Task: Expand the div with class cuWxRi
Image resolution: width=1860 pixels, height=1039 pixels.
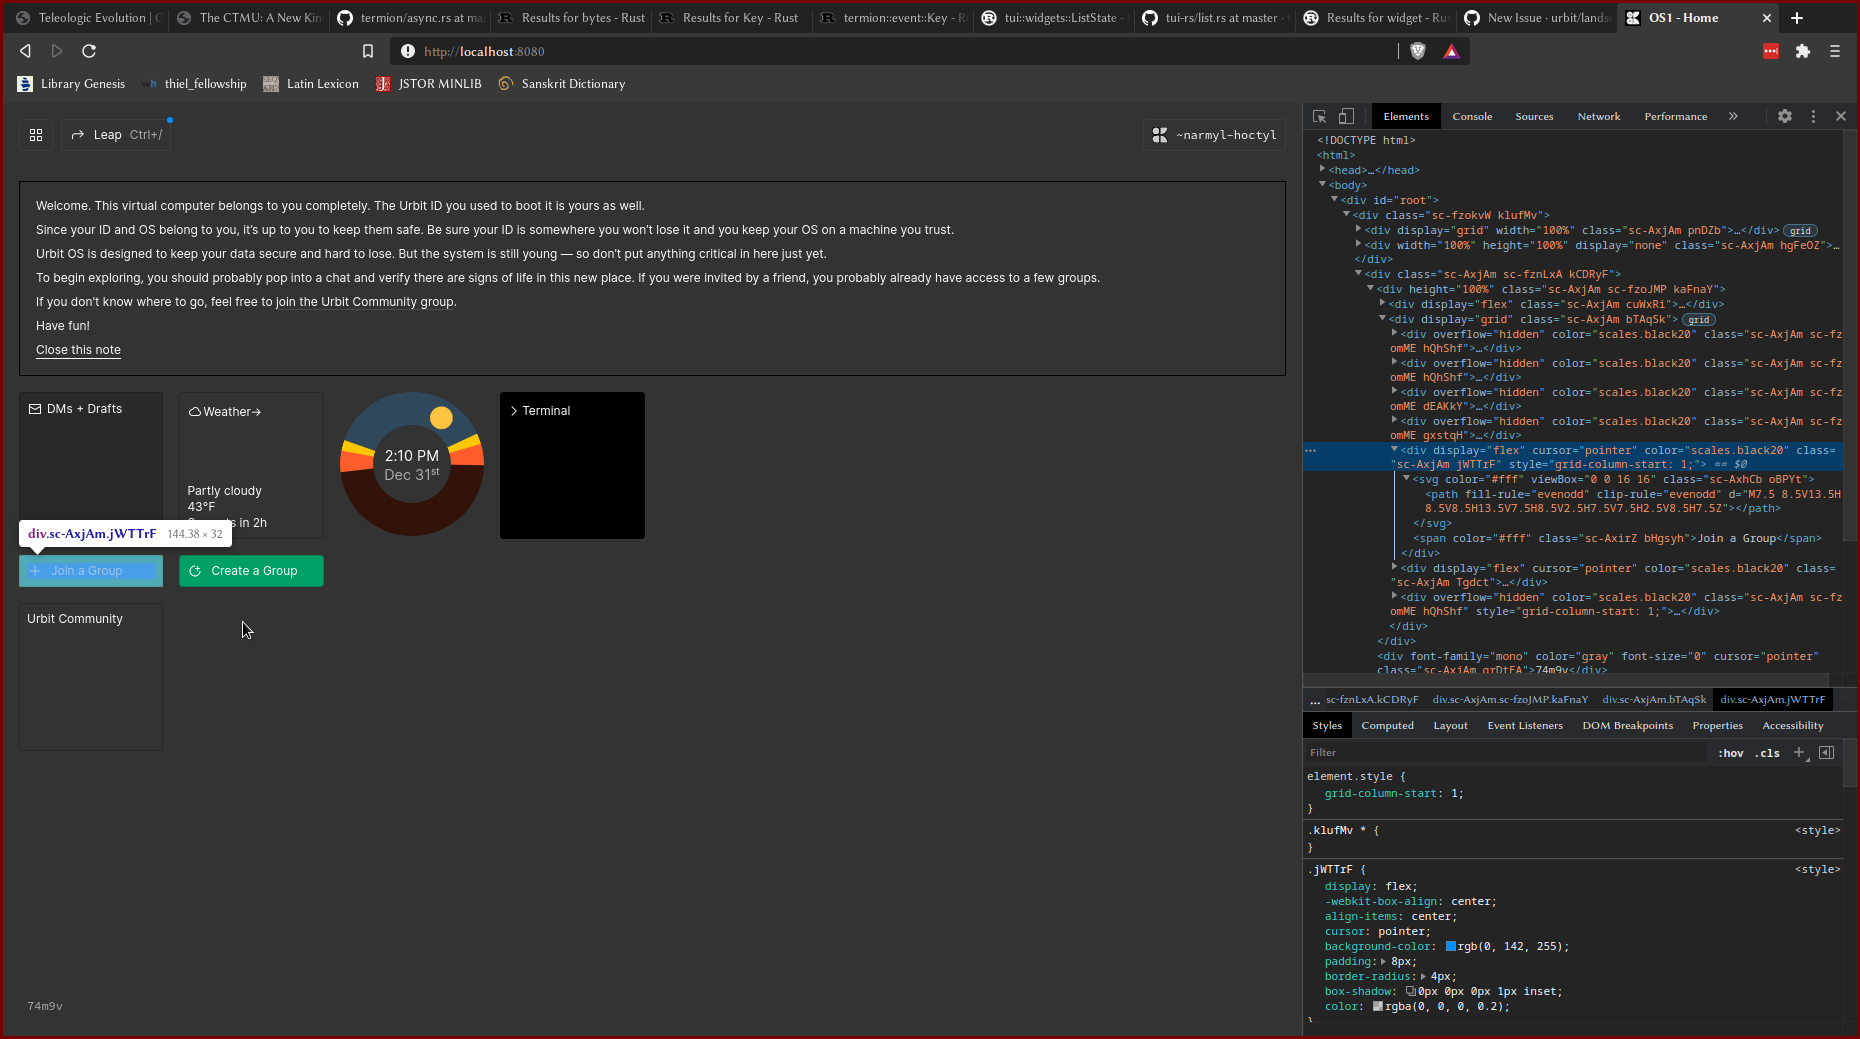Action: (1382, 303)
